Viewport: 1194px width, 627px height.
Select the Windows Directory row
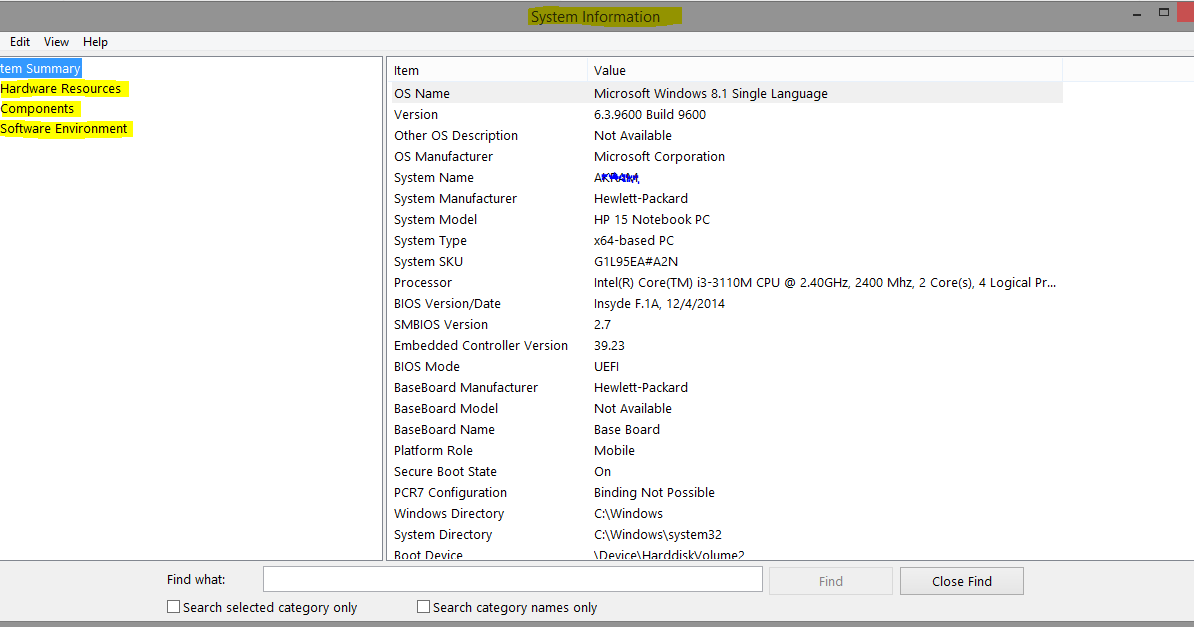coord(725,513)
